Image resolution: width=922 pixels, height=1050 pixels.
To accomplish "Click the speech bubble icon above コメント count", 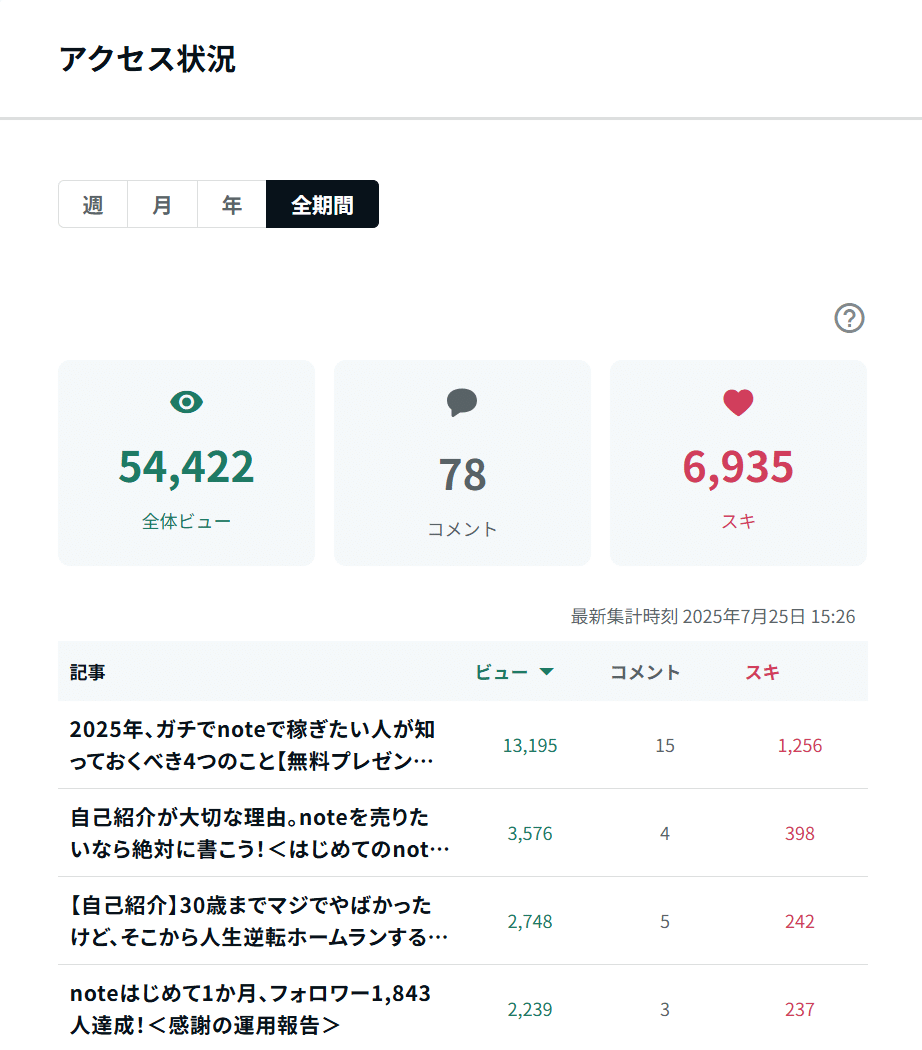I will [x=462, y=402].
